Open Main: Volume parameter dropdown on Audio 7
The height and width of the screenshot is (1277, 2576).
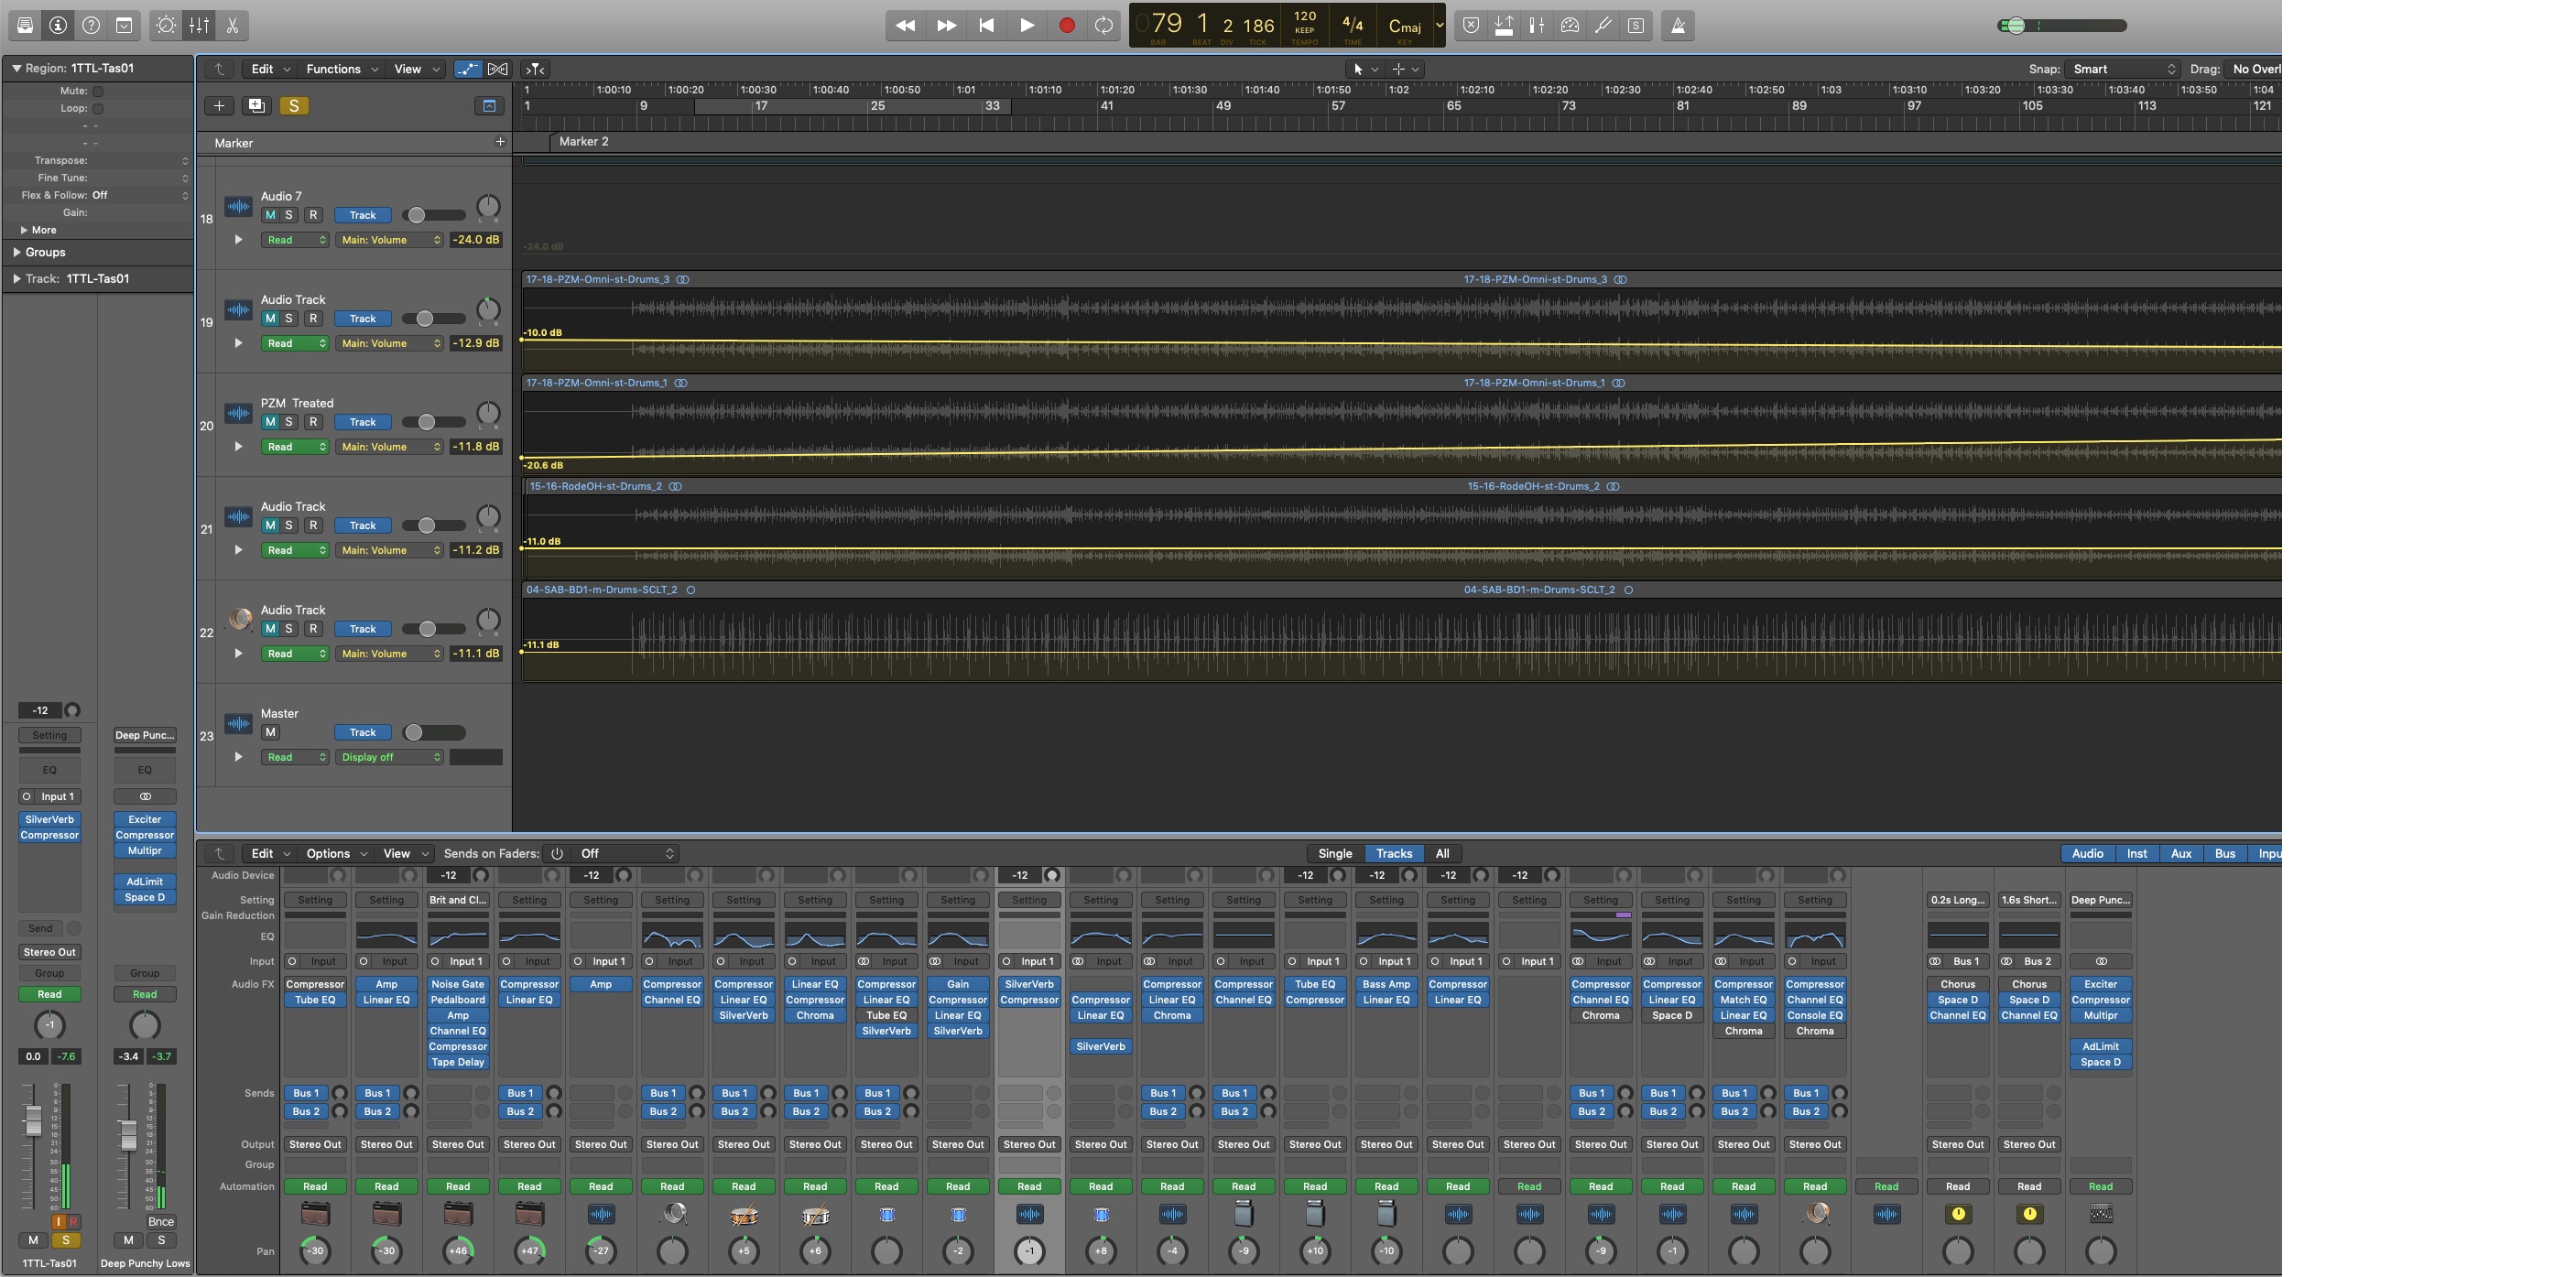[390, 240]
